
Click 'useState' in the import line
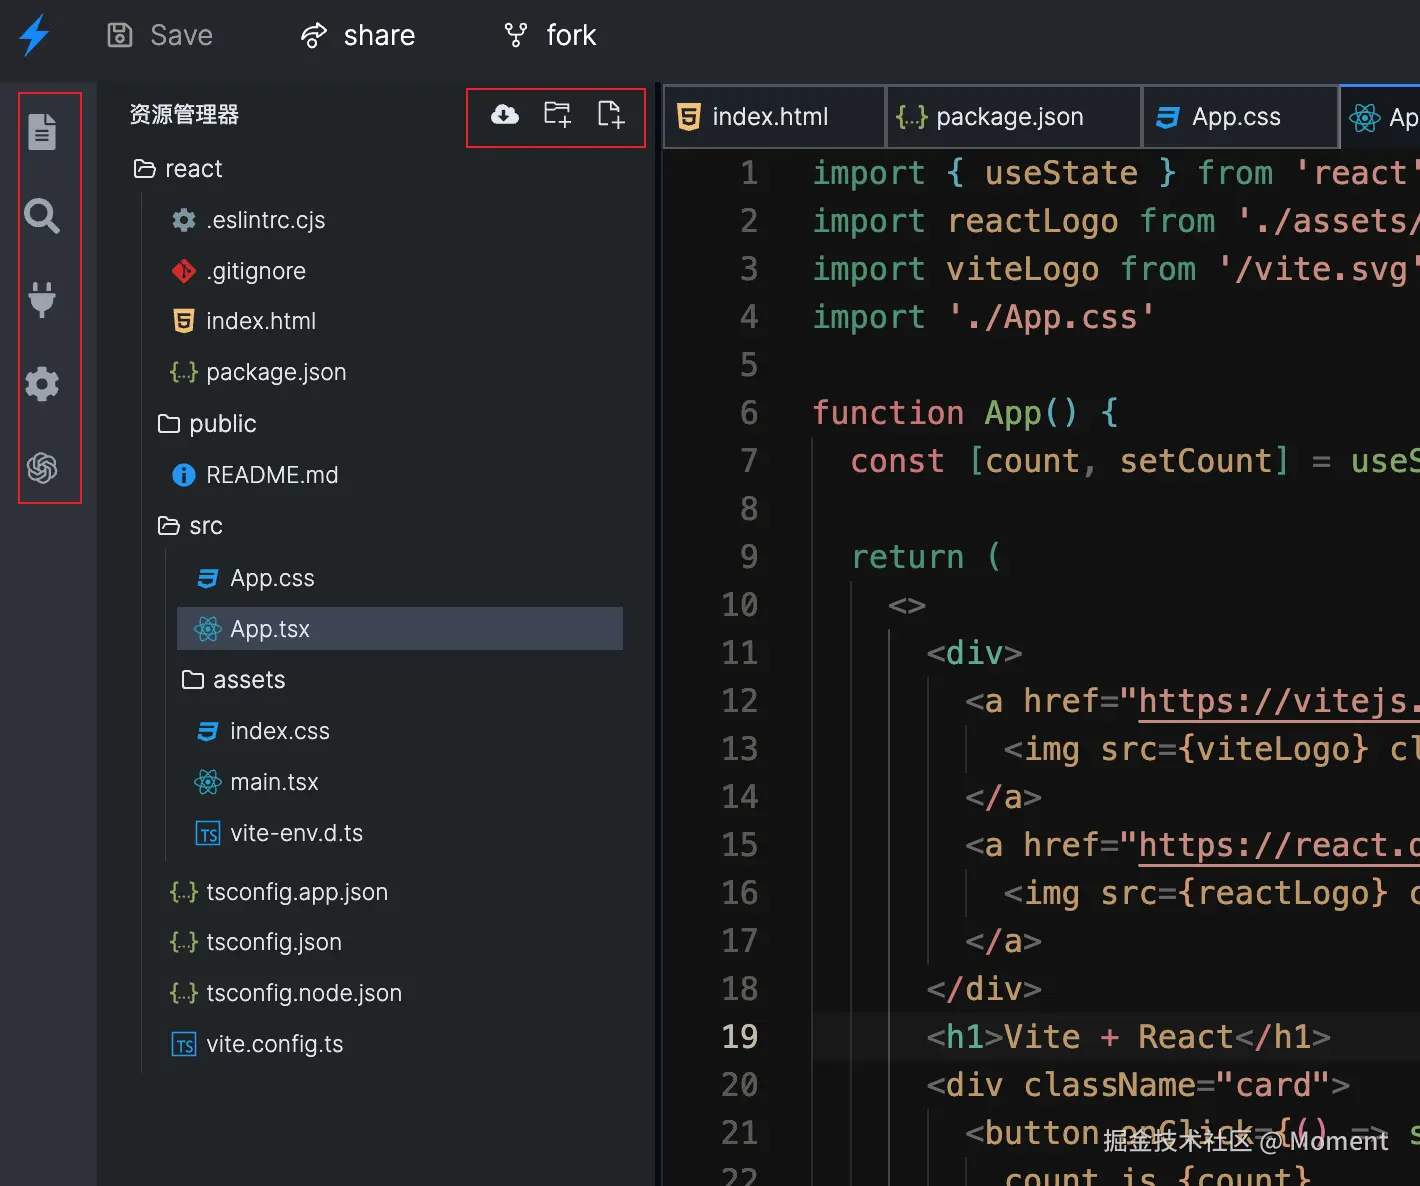(1061, 173)
